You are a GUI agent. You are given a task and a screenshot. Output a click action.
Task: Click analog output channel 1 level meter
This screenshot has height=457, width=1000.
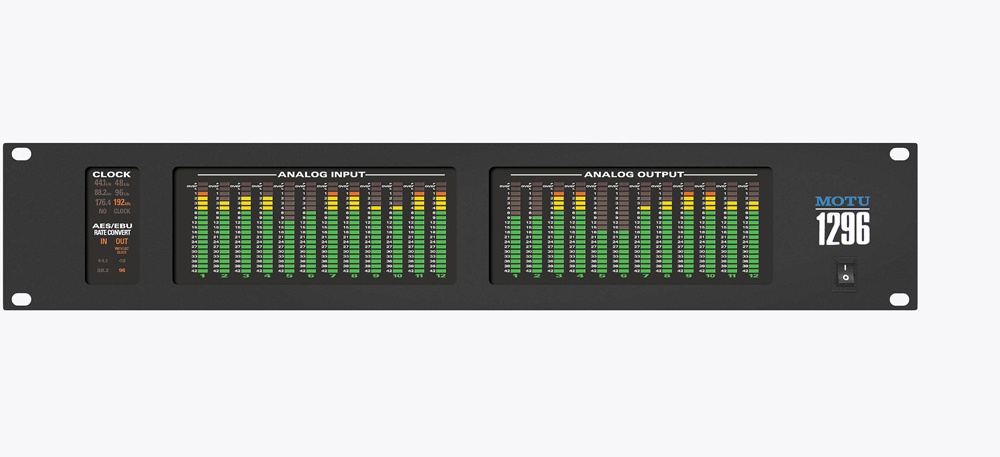515,228
